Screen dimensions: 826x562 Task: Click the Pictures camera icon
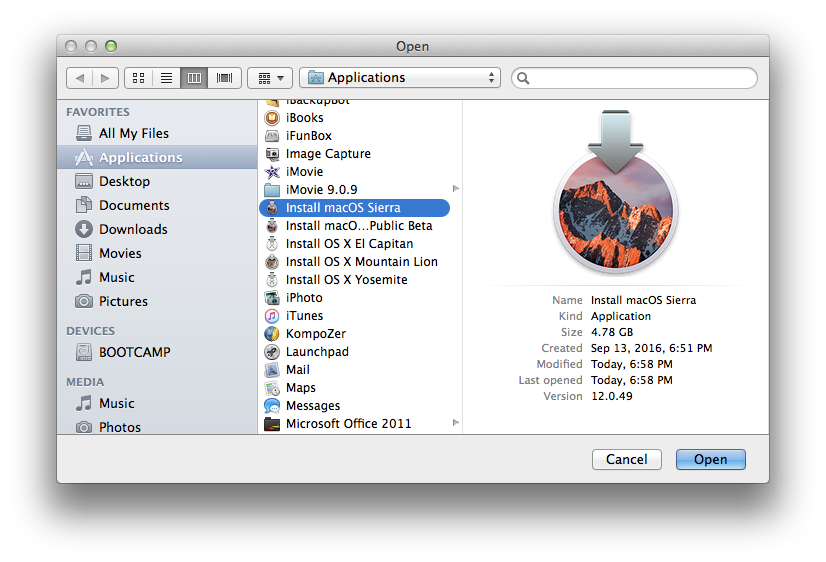click(84, 301)
